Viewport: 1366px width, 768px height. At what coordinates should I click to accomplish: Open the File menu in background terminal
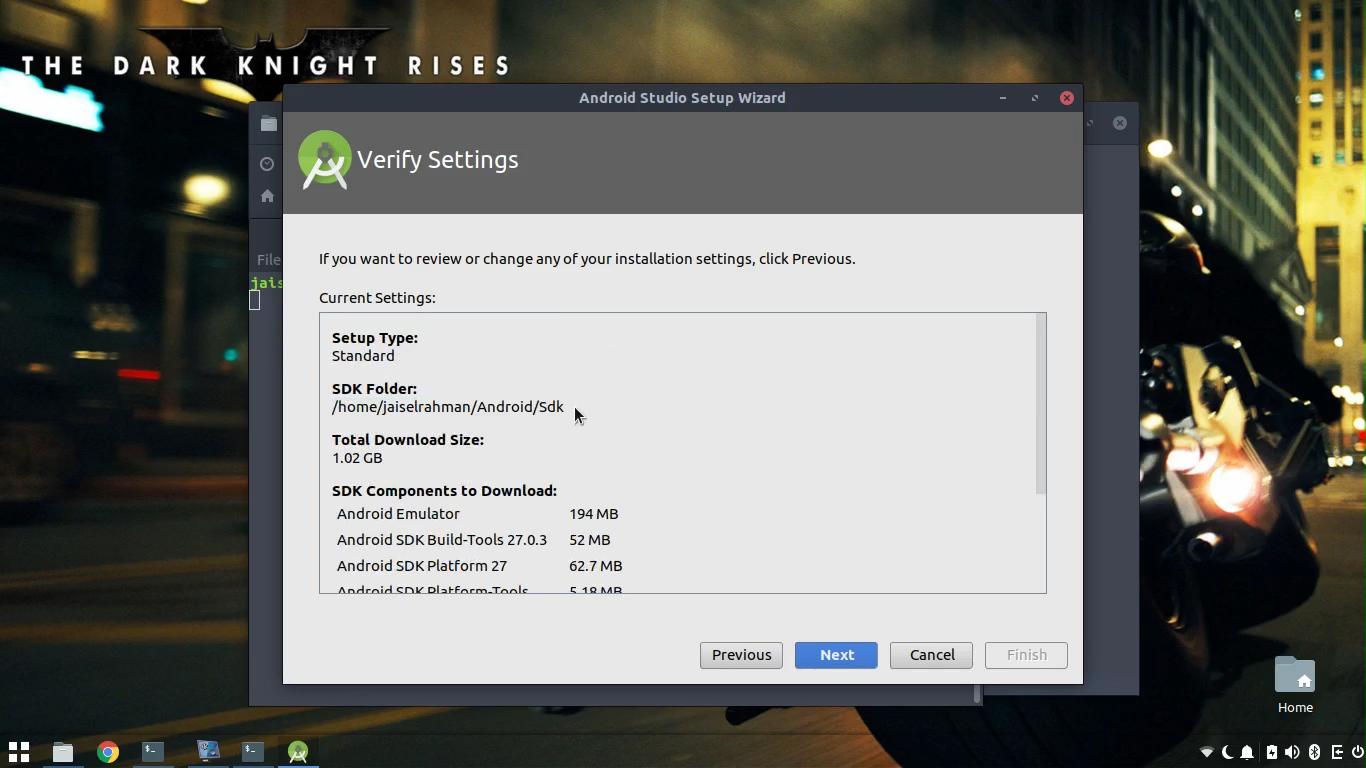click(x=268, y=259)
